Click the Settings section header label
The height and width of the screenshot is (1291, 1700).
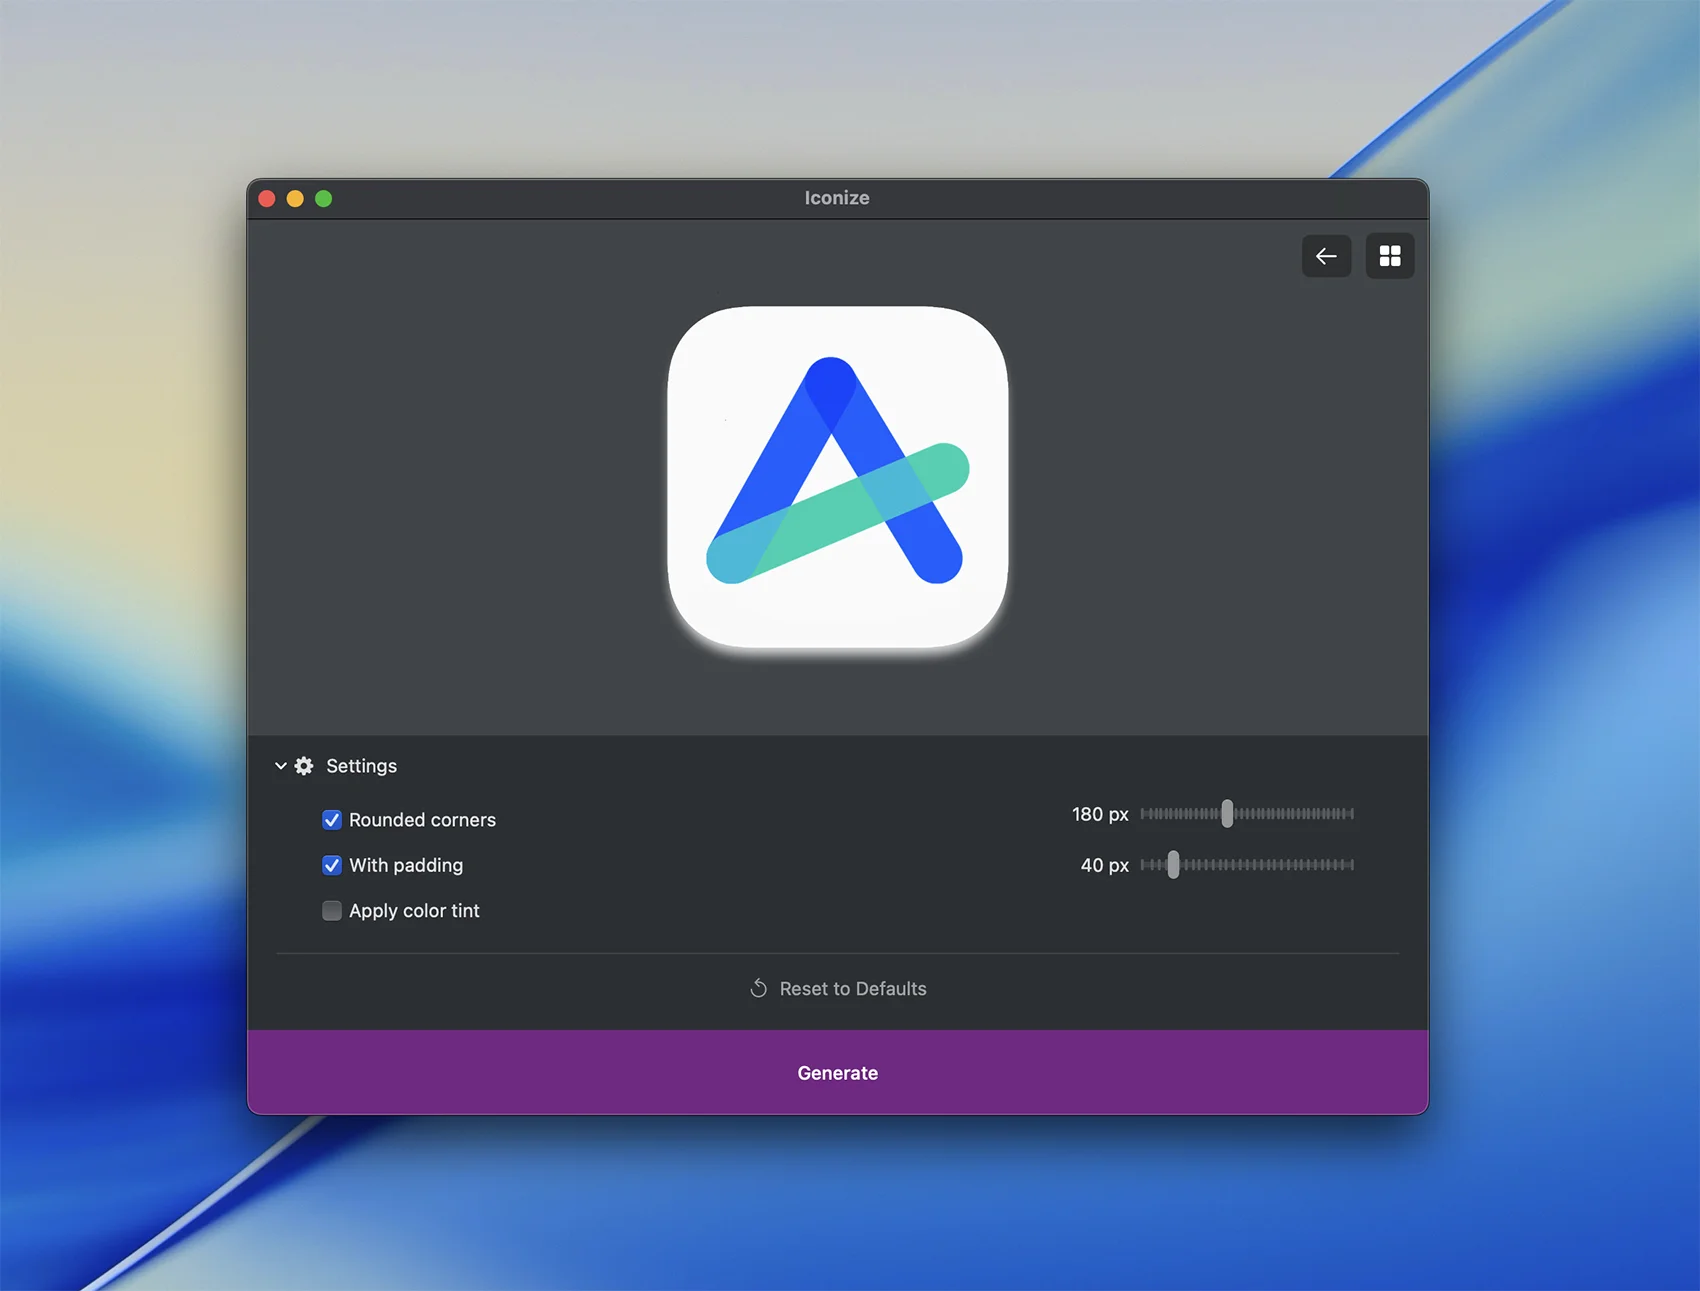(x=361, y=766)
